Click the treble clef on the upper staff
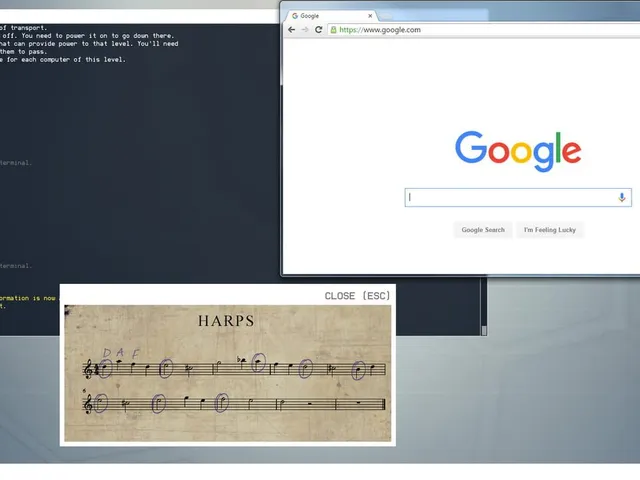Image resolution: width=640 pixels, height=480 pixels. pyautogui.click(x=88, y=369)
